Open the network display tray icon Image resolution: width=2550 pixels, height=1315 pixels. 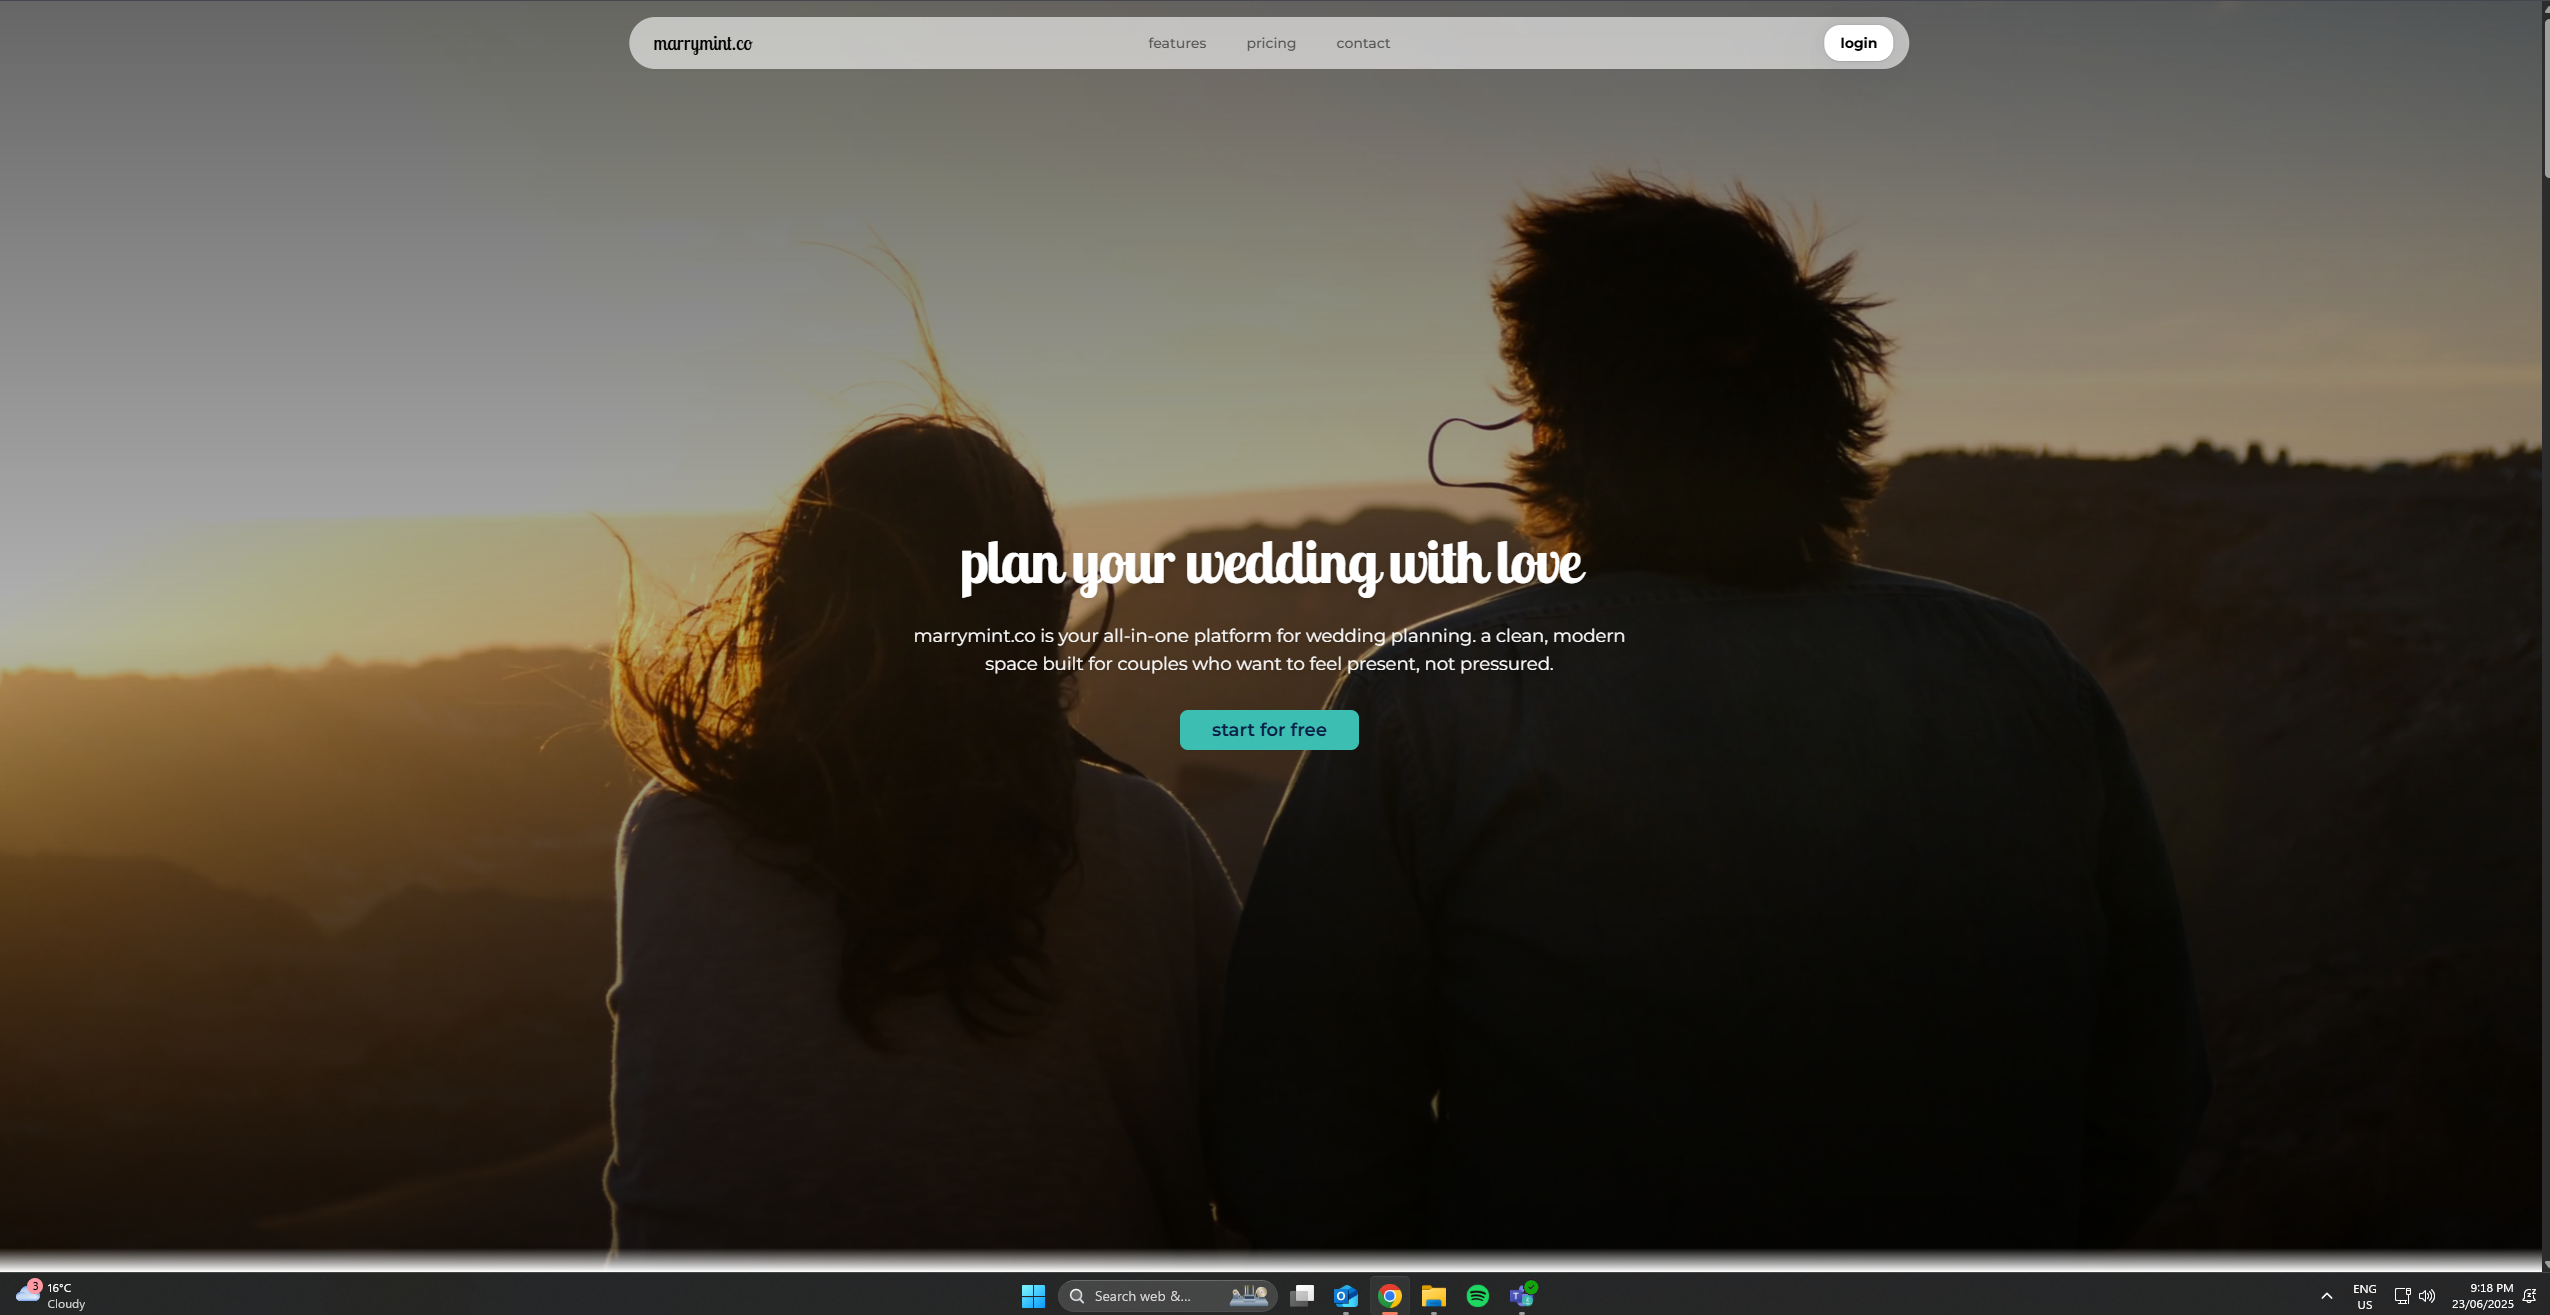pyautogui.click(x=2402, y=1297)
